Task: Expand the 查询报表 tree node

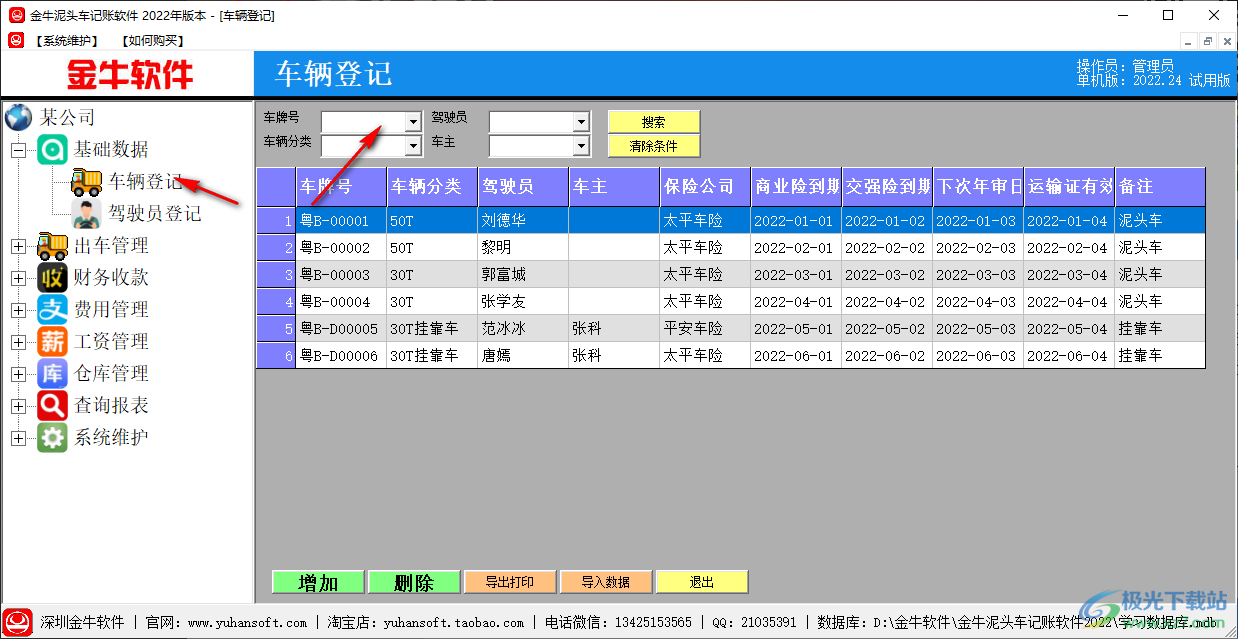Action: point(18,406)
